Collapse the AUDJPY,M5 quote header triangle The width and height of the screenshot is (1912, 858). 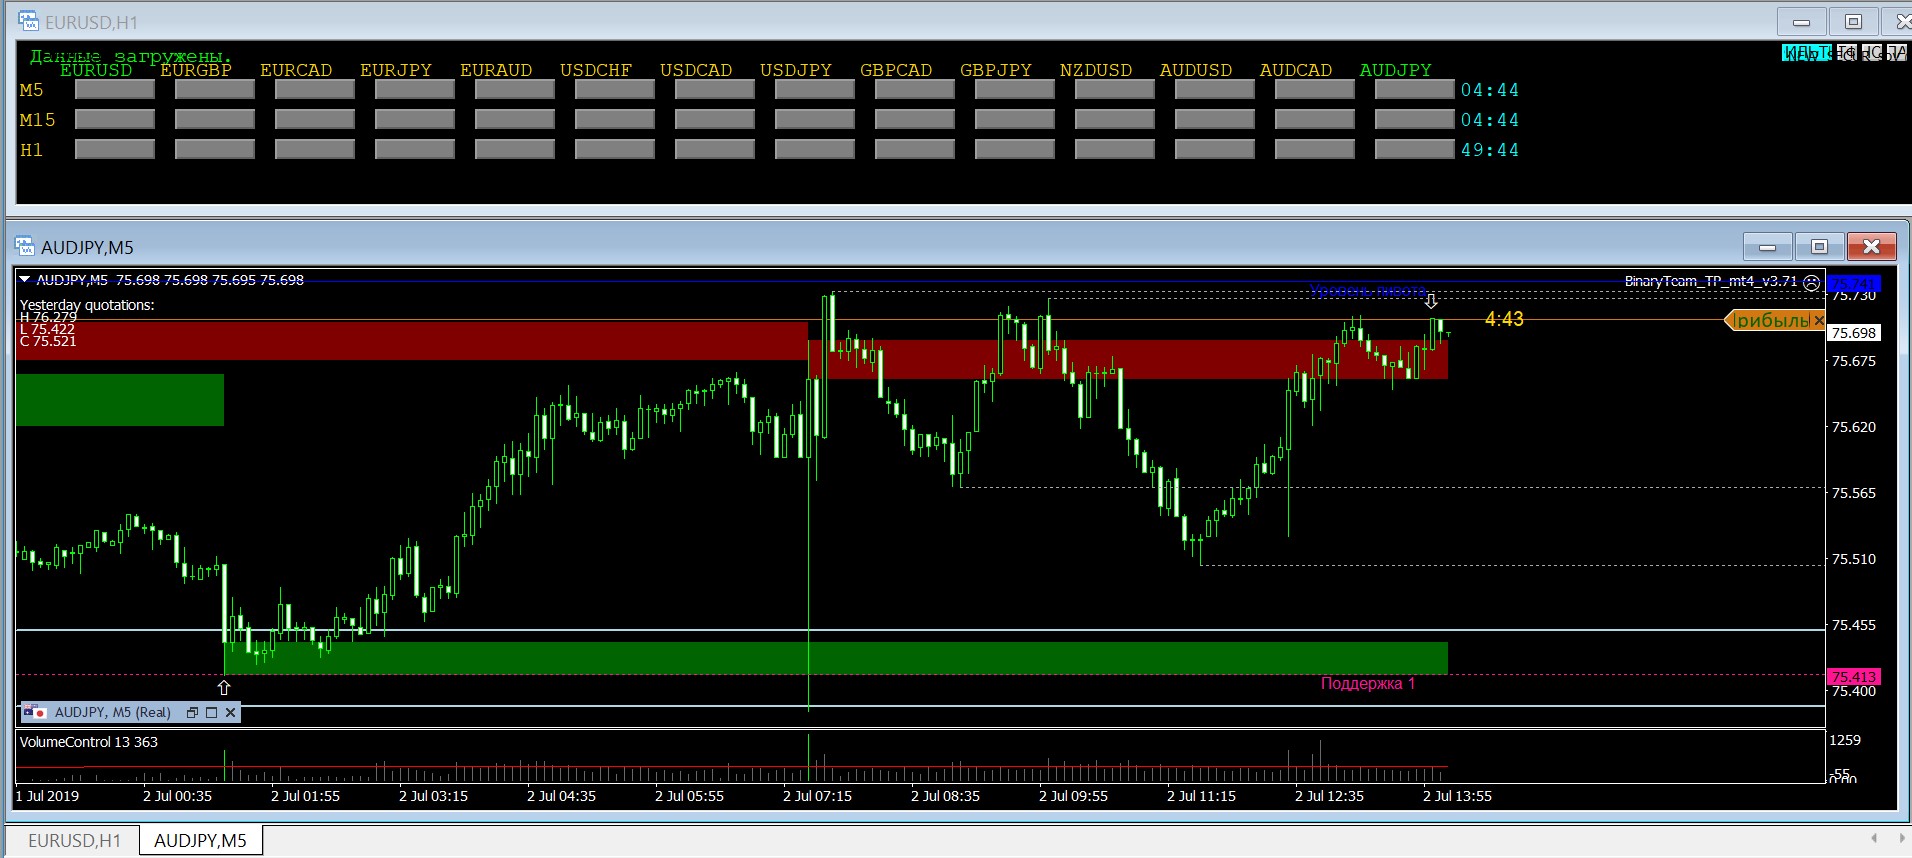click(x=25, y=280)
